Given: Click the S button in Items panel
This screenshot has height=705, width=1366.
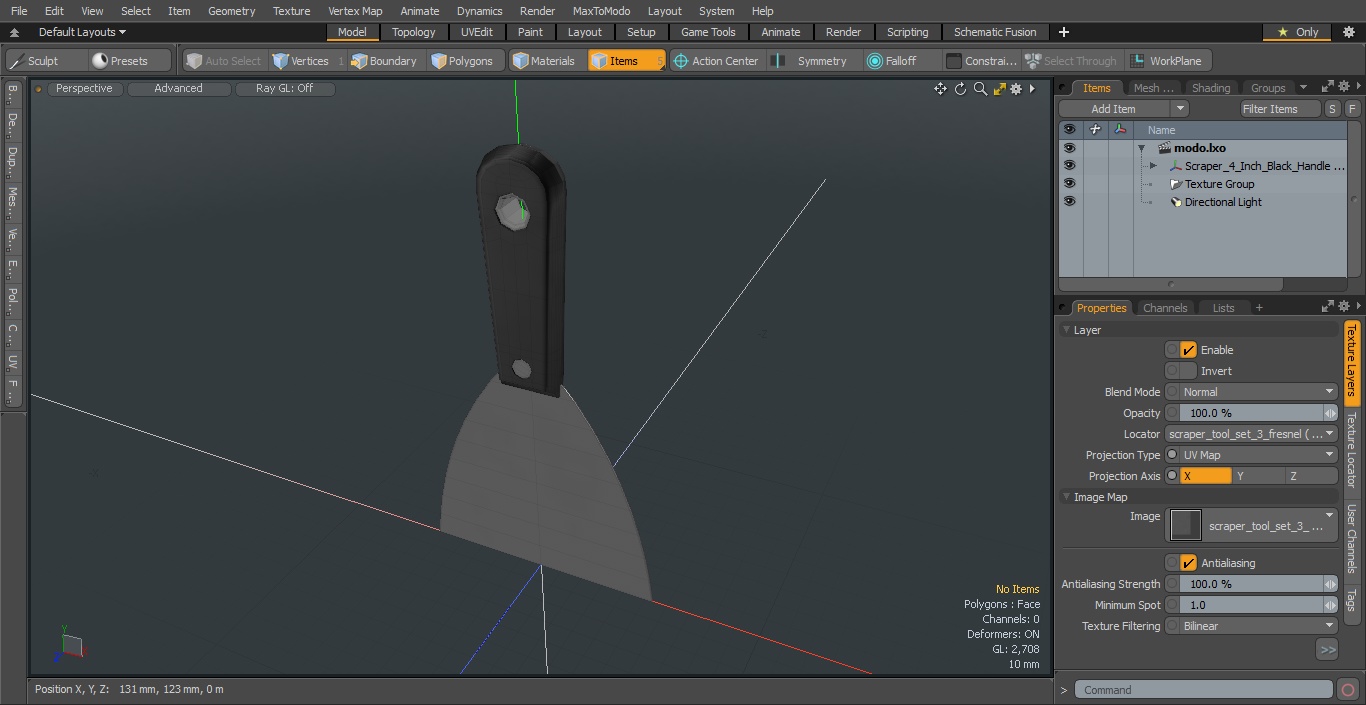Looking at the screenshot, I should click(1333, 109).
